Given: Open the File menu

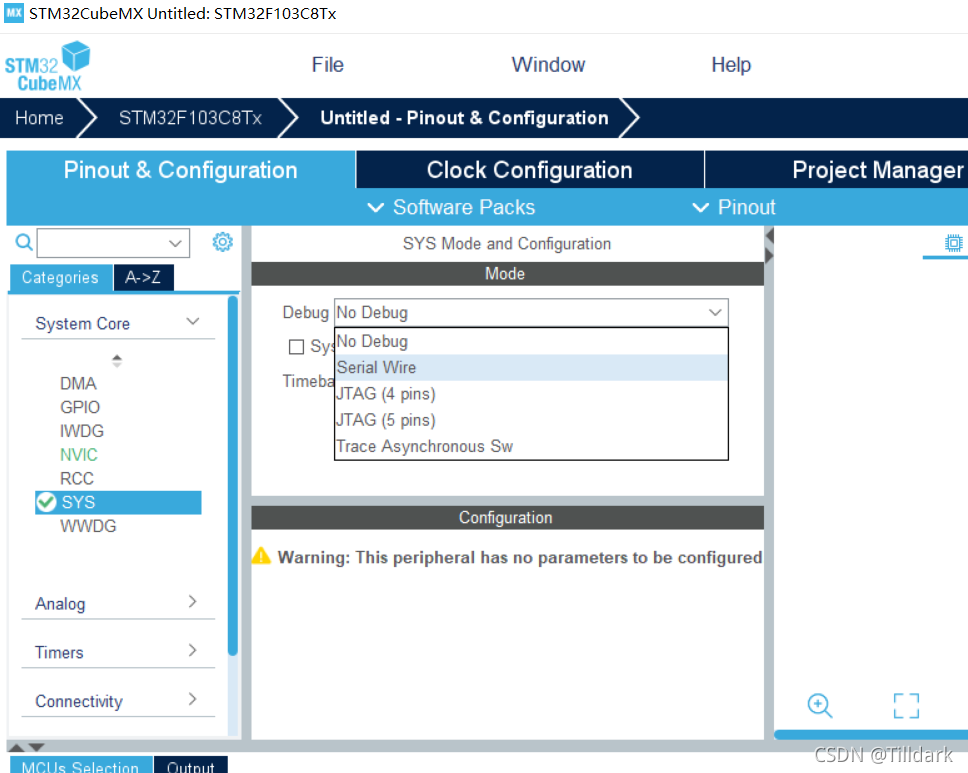Looking at the screenshot, I should 327,65.
